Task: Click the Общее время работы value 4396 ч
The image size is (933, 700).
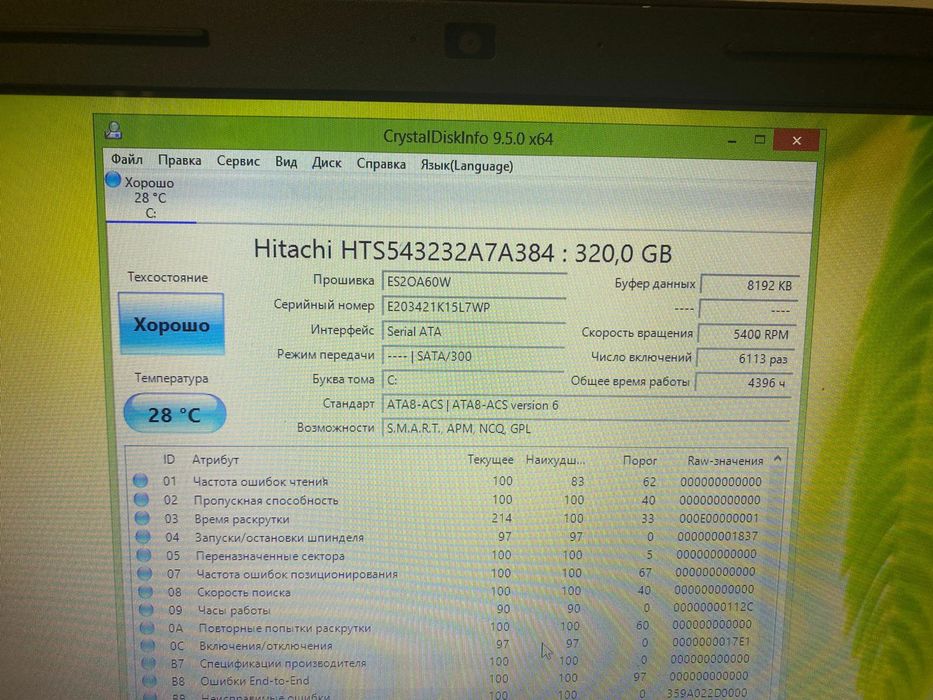Action: pos(744,383)
